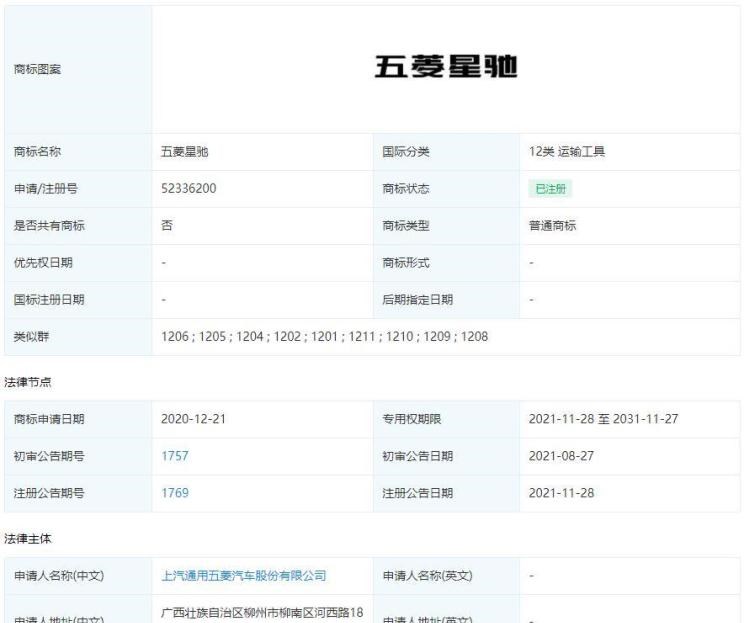
Task: Click the 专用权期限 label
Action: point(412,419)
